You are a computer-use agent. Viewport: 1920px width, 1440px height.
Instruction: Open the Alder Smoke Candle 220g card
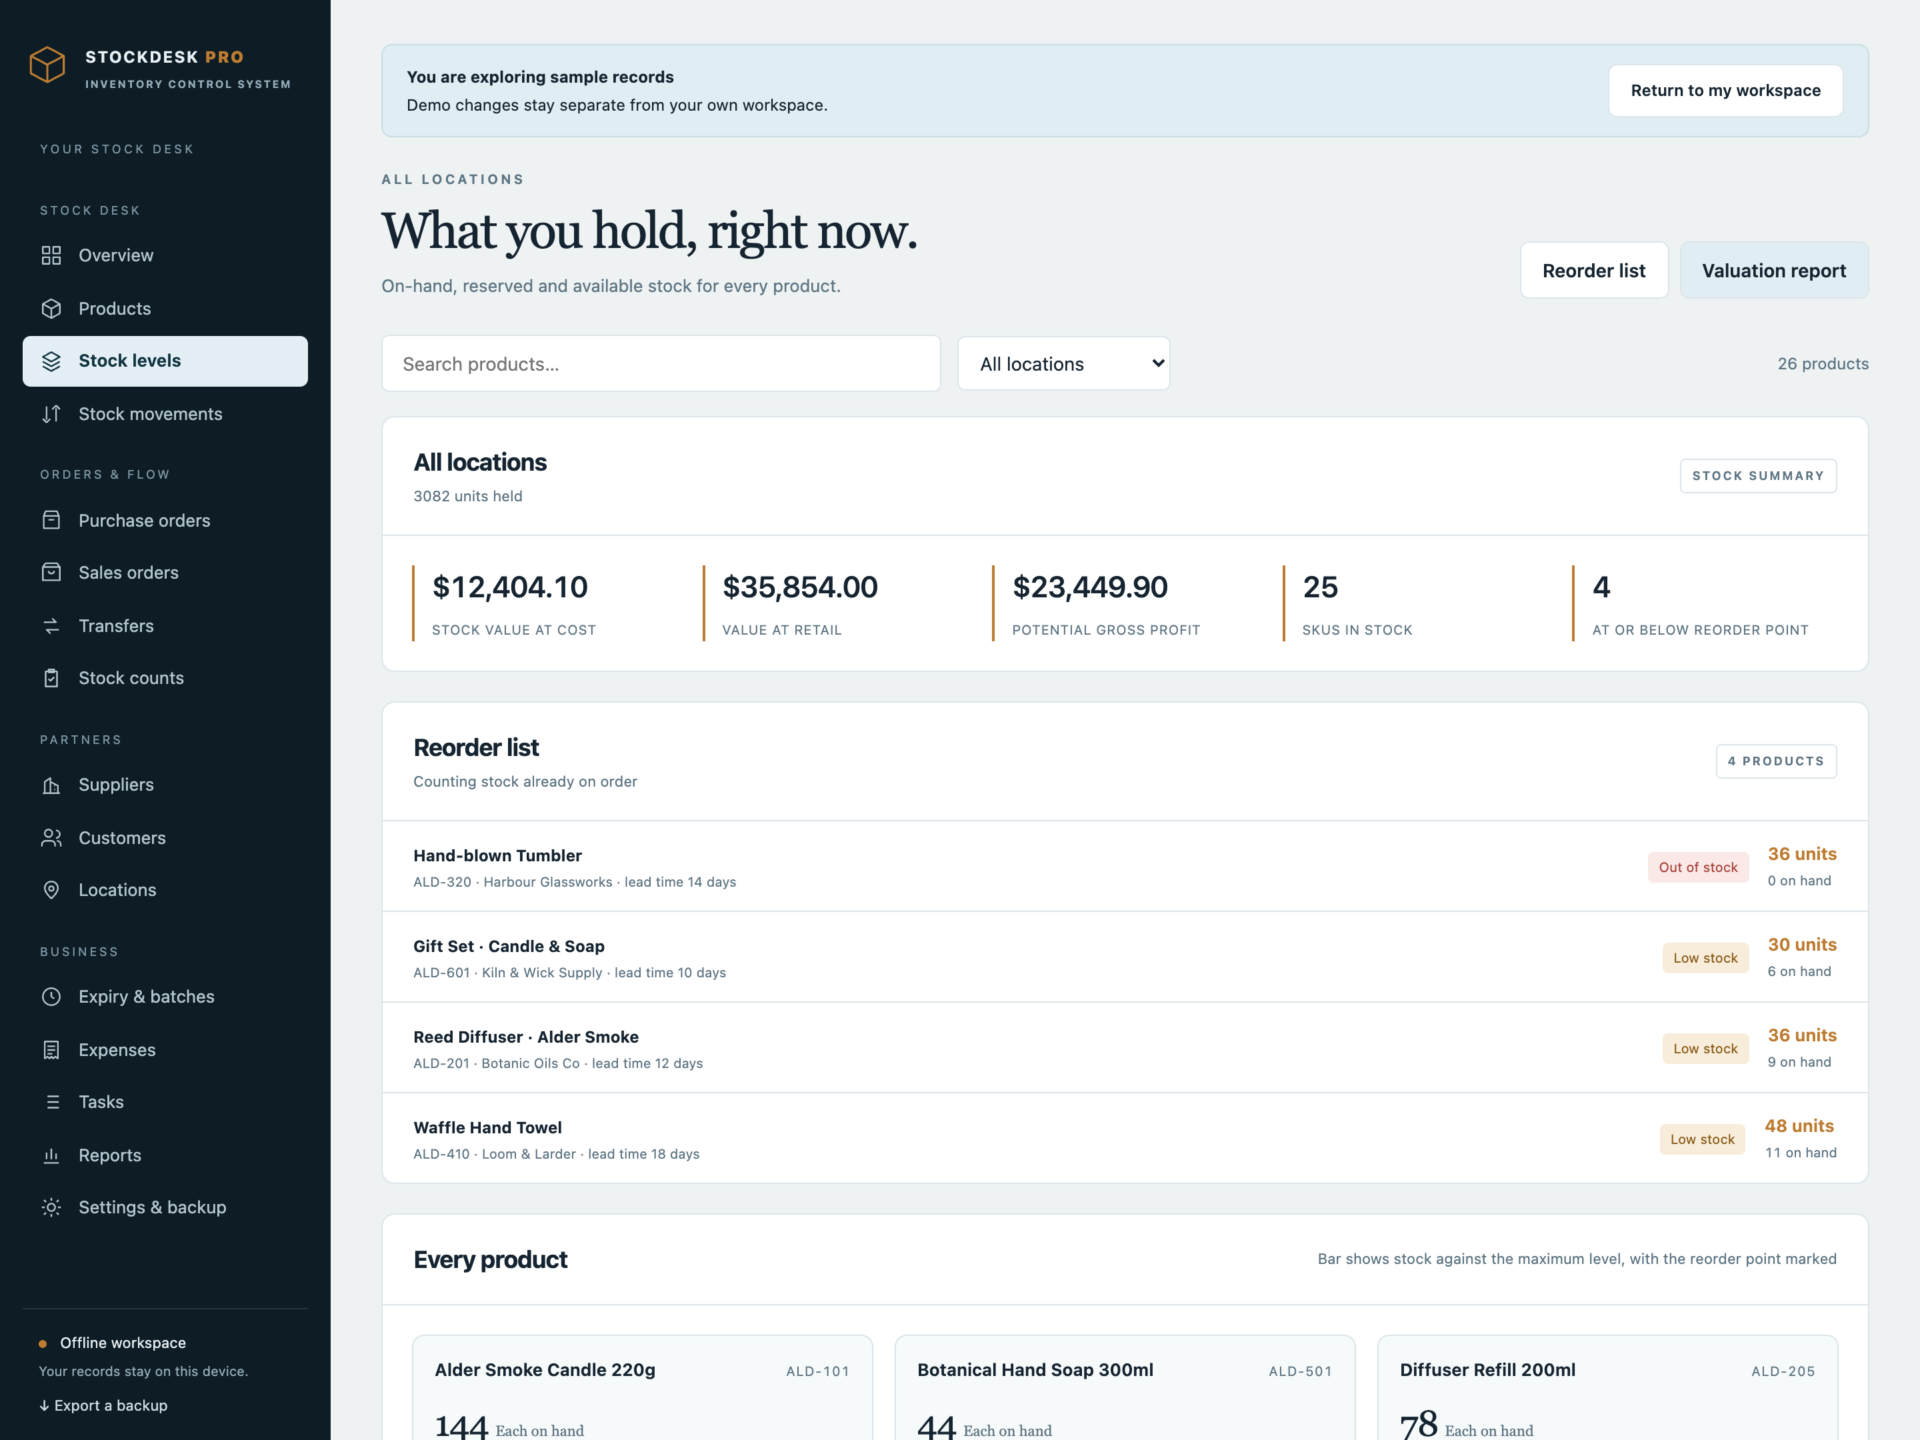(643, 1388)
